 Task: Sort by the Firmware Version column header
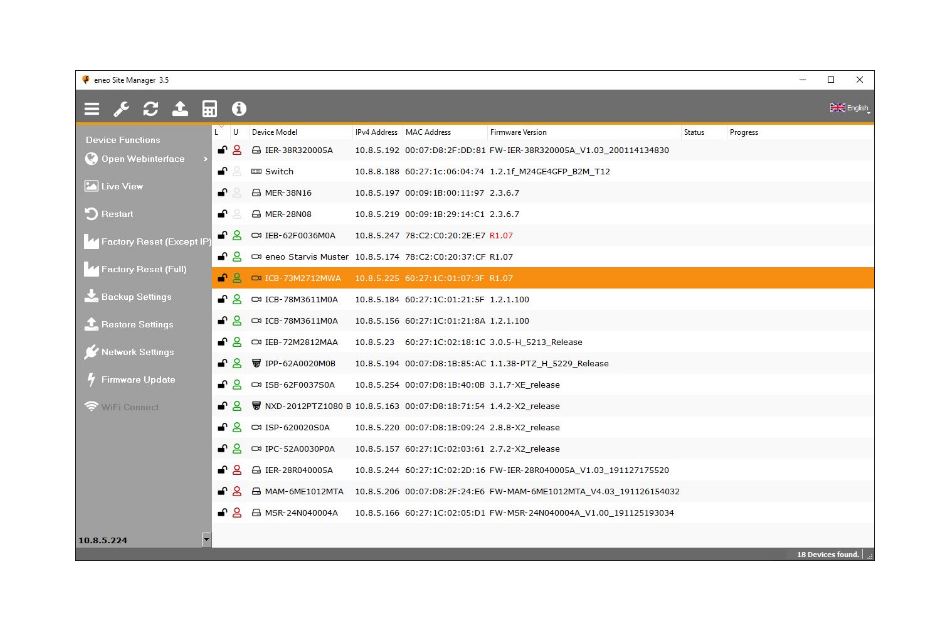pyautogui.click(x=518, y=132)
